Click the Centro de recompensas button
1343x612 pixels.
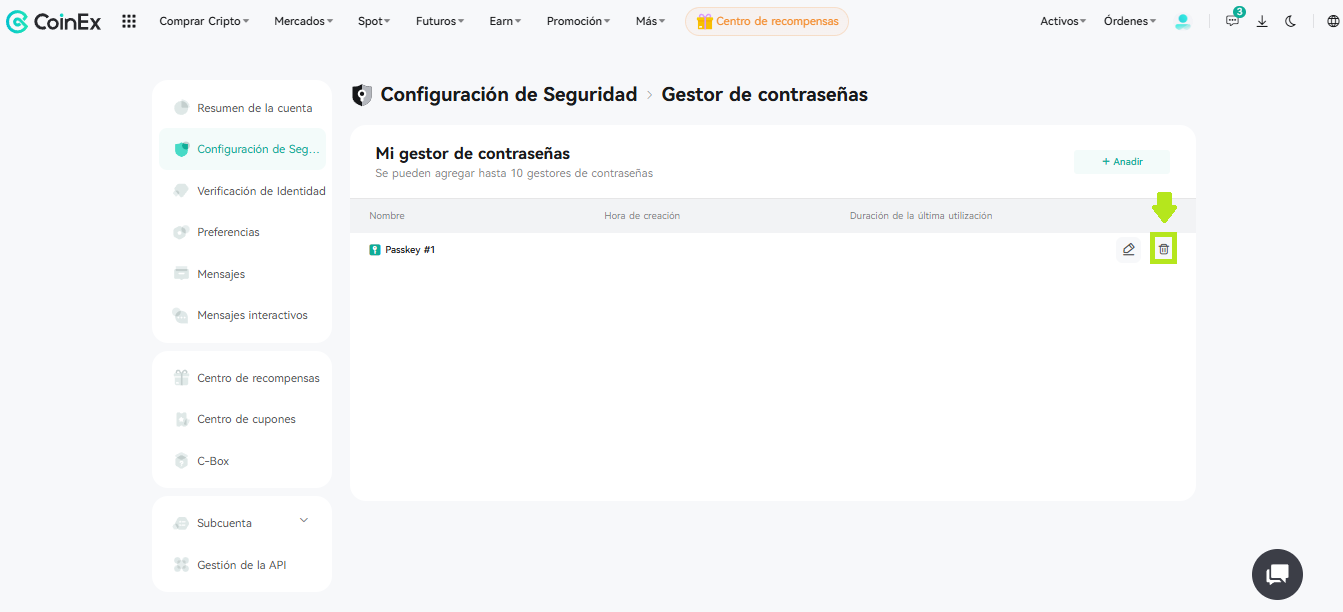[x=767, y=21]
